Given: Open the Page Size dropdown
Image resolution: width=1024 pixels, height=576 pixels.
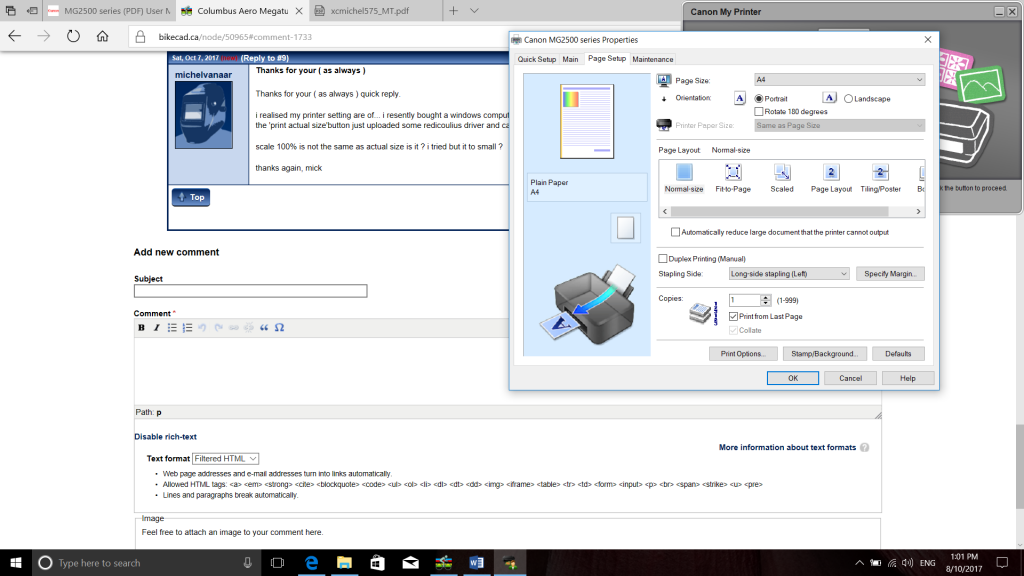Looking at the screenshot, I should 838,79.
